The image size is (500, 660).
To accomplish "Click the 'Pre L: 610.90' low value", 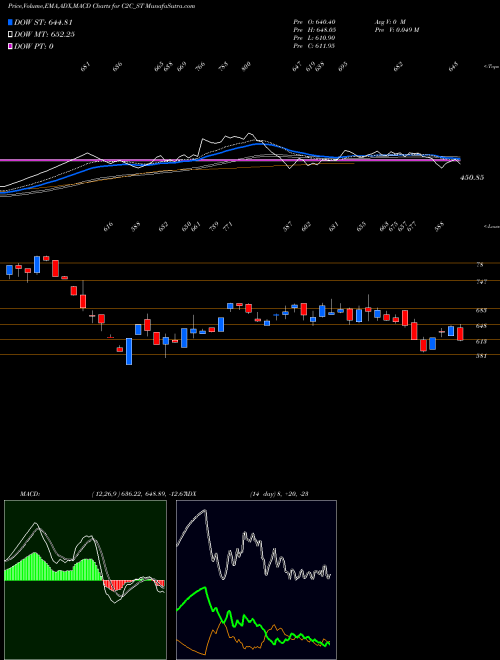I will [x=314, y=38].
